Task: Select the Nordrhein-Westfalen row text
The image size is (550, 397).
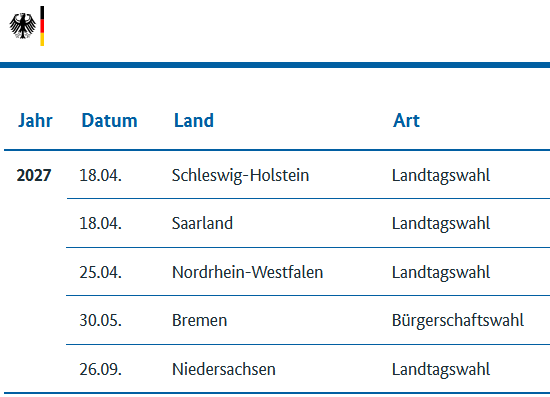Action: (247, 272)
